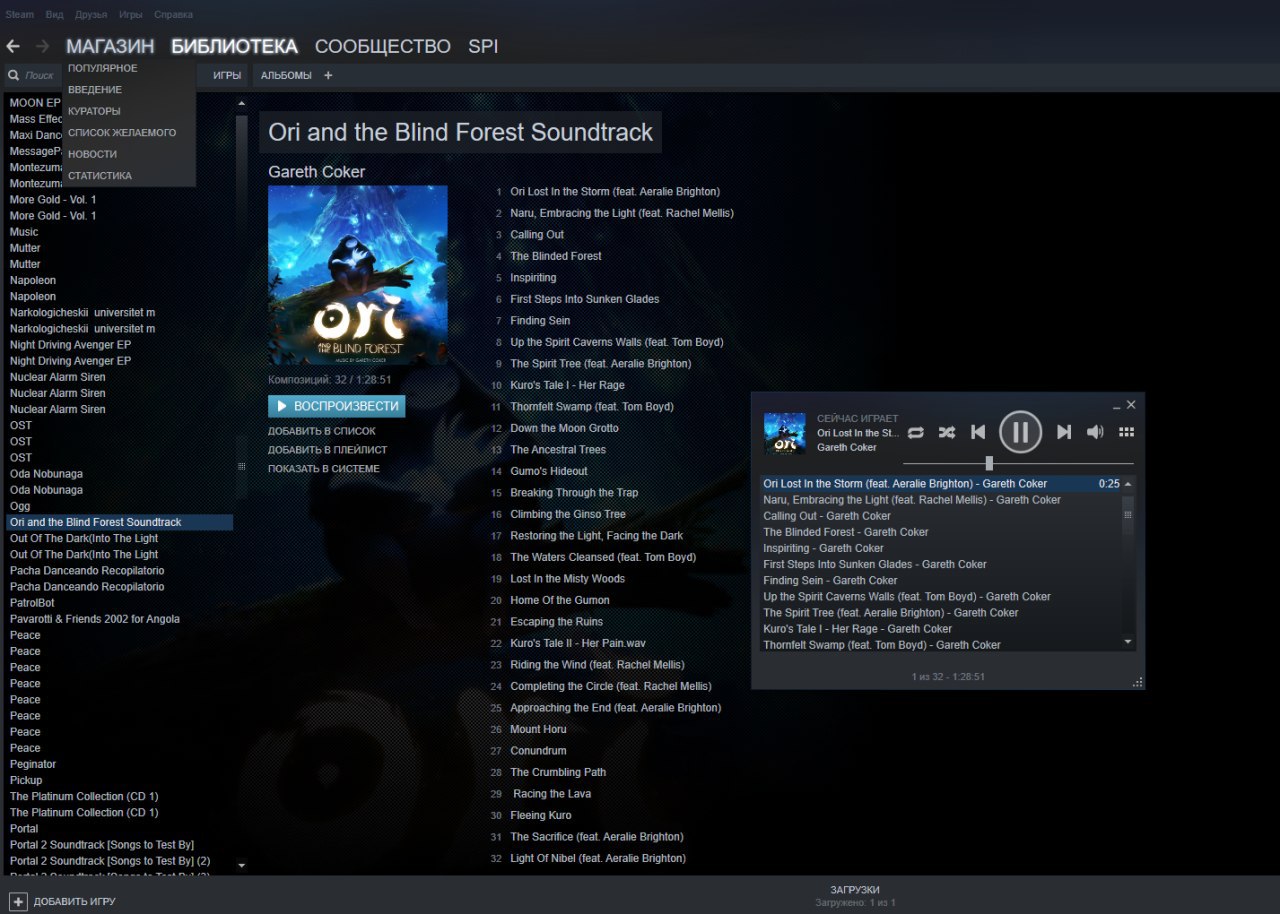
Task: Close the music player window
Action: (x=1131, y=405)
